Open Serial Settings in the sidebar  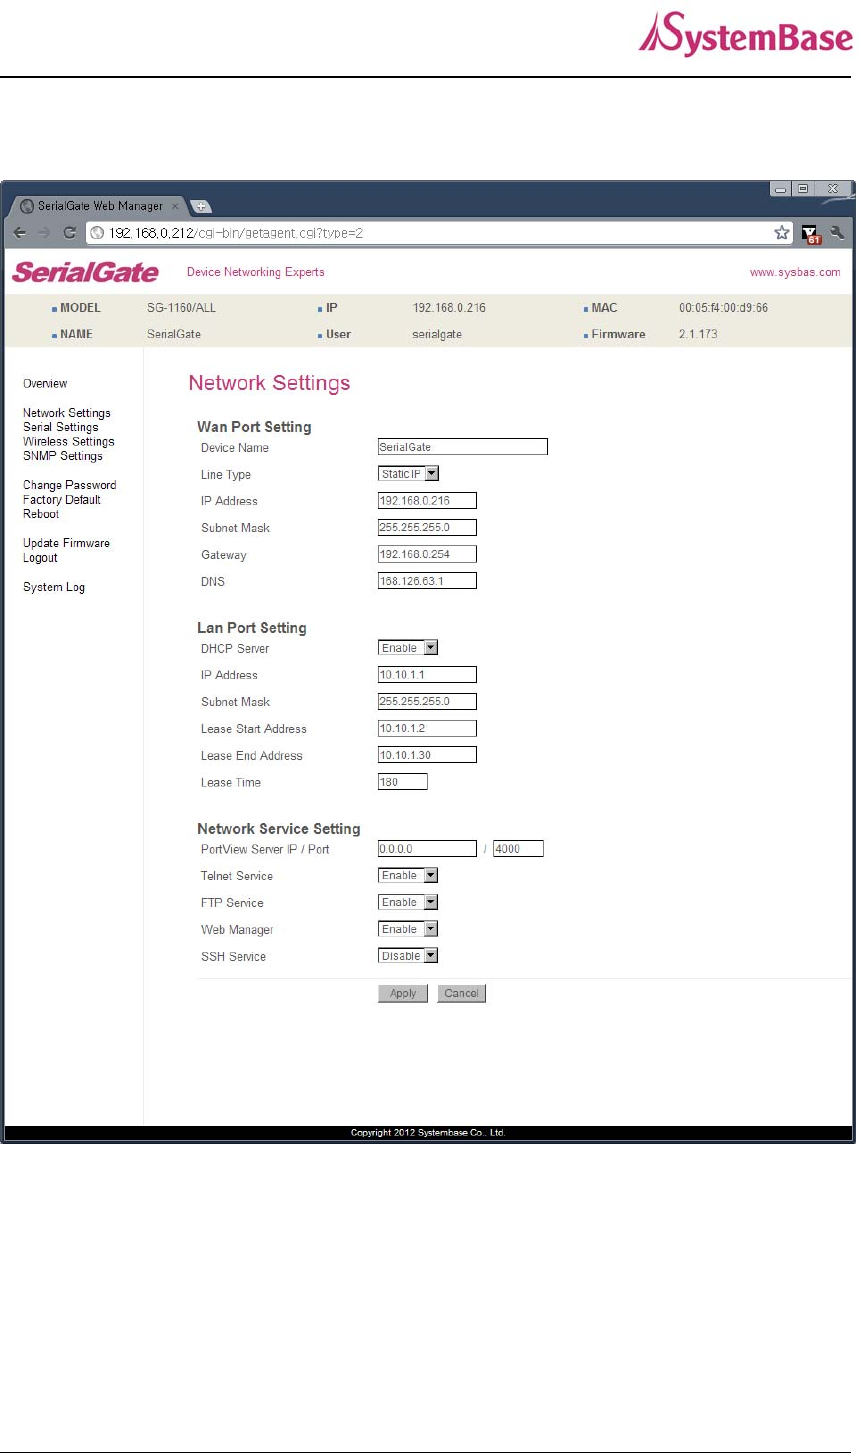click(x=61, y=427)
